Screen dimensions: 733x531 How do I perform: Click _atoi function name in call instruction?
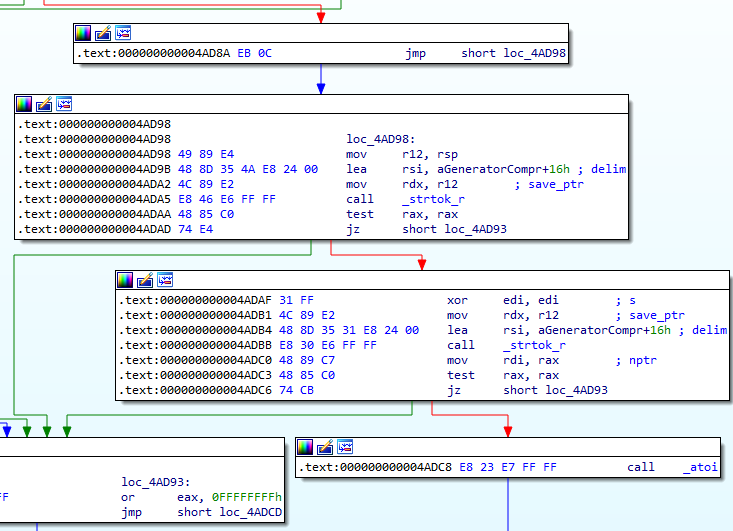pos(700,467)
